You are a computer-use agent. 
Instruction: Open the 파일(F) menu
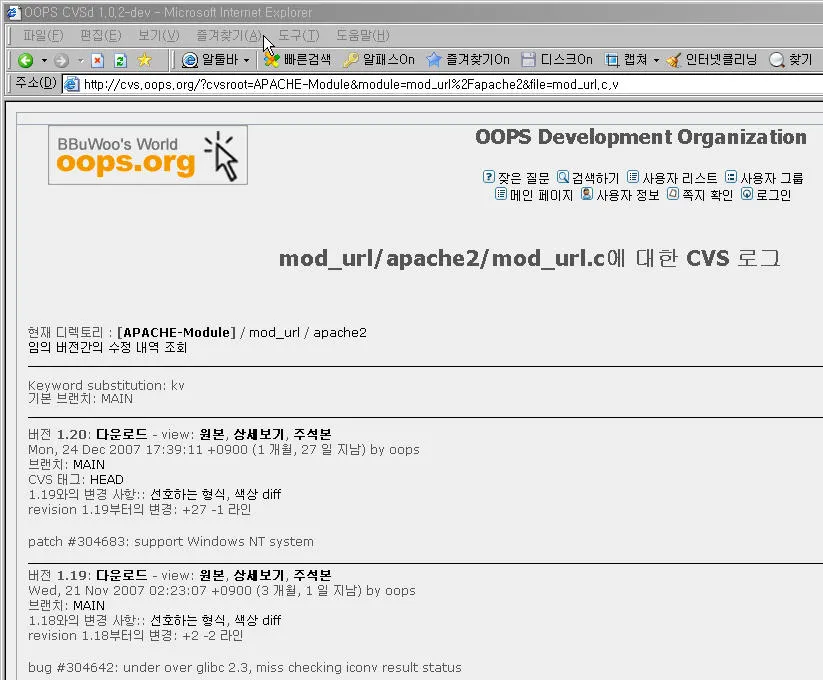43,36
